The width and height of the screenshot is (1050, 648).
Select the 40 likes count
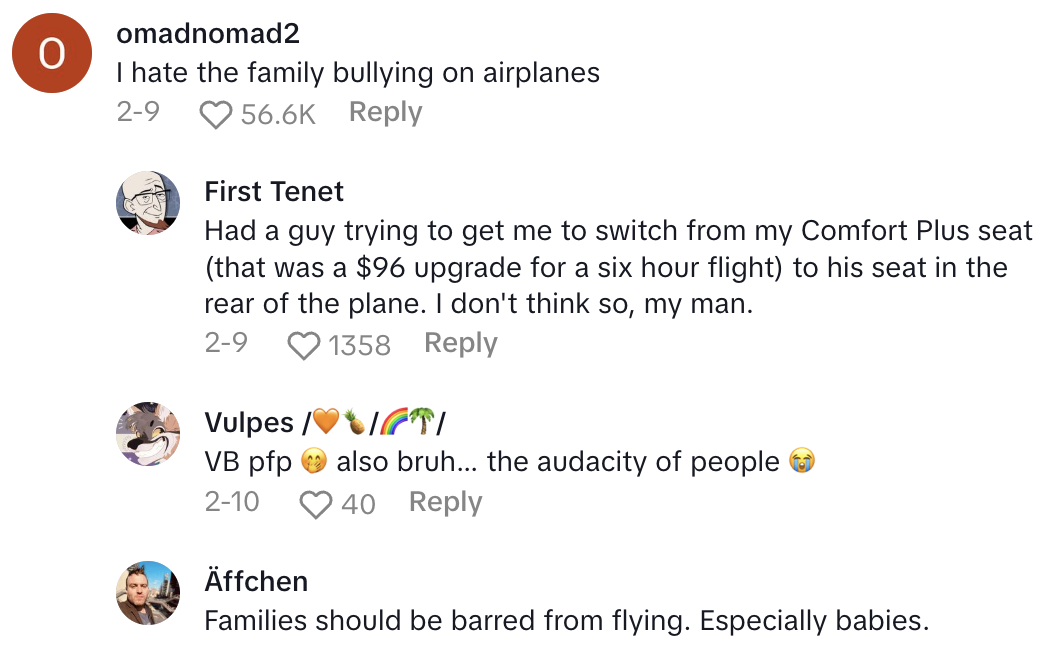click(358, 504)
